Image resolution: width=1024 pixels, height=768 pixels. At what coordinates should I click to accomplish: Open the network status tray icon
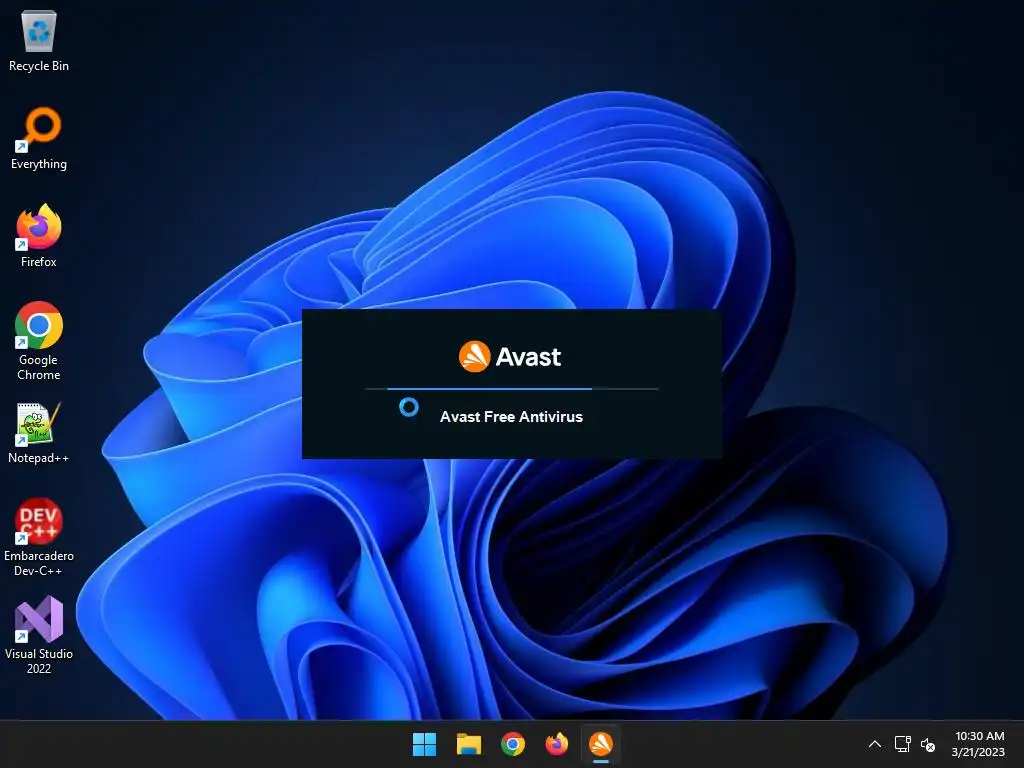[x=903, y=744]
